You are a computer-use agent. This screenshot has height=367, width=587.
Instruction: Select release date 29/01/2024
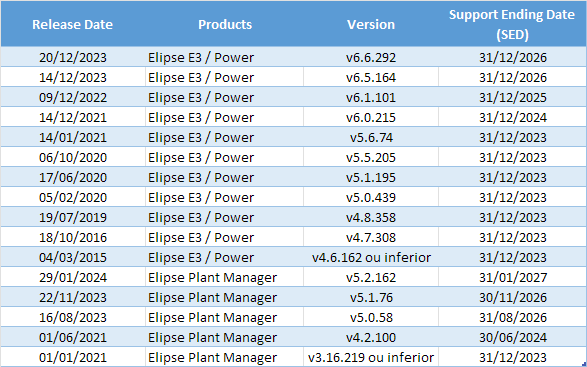(x=73, y=277)
